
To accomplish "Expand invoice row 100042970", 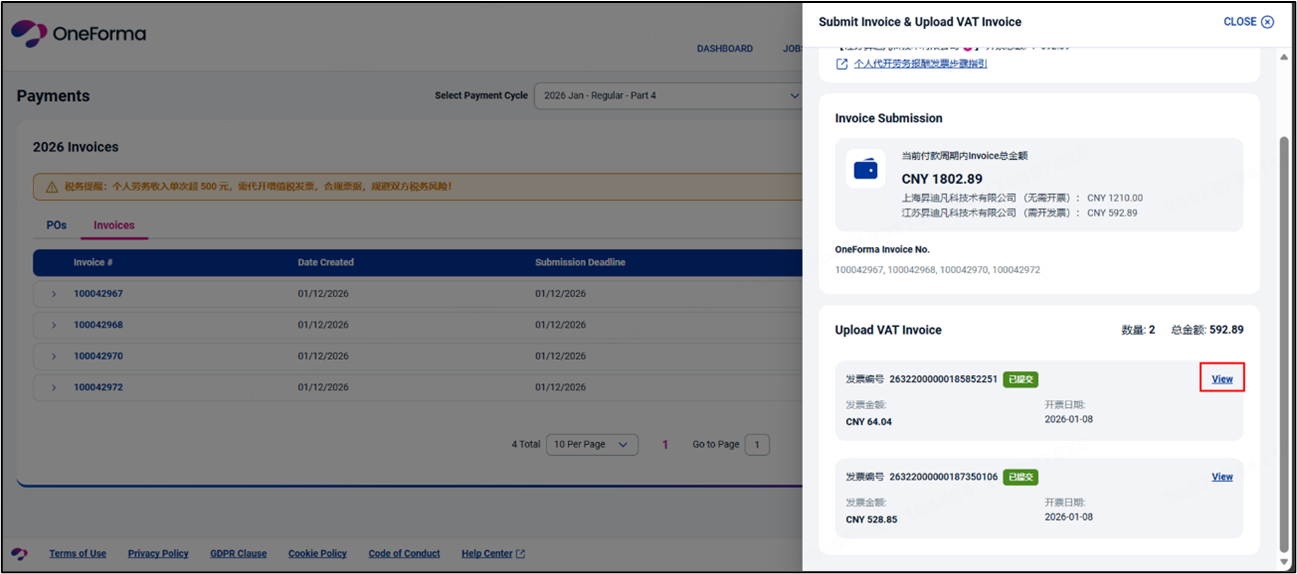I will [54, 356].
